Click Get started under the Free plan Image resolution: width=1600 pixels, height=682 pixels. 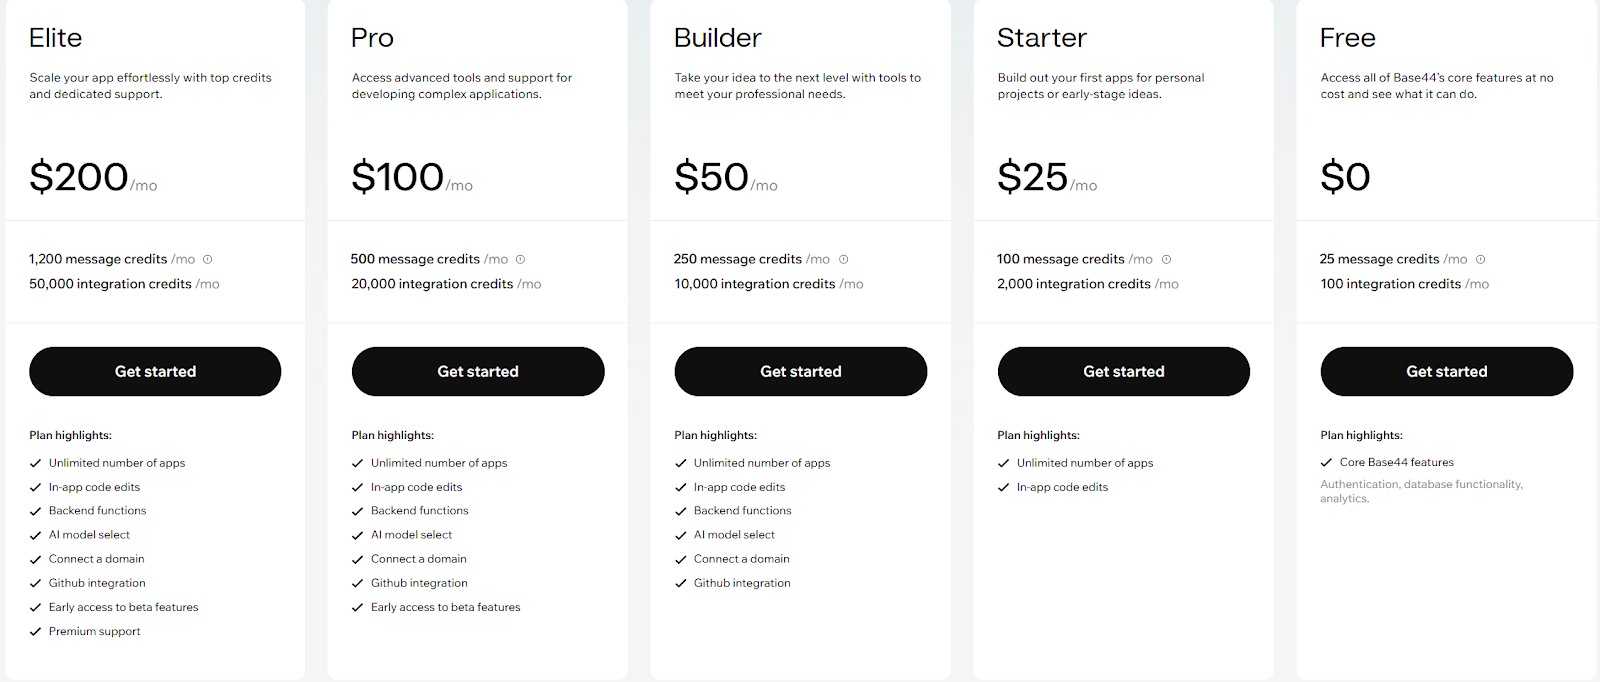tap(1446, 371)
